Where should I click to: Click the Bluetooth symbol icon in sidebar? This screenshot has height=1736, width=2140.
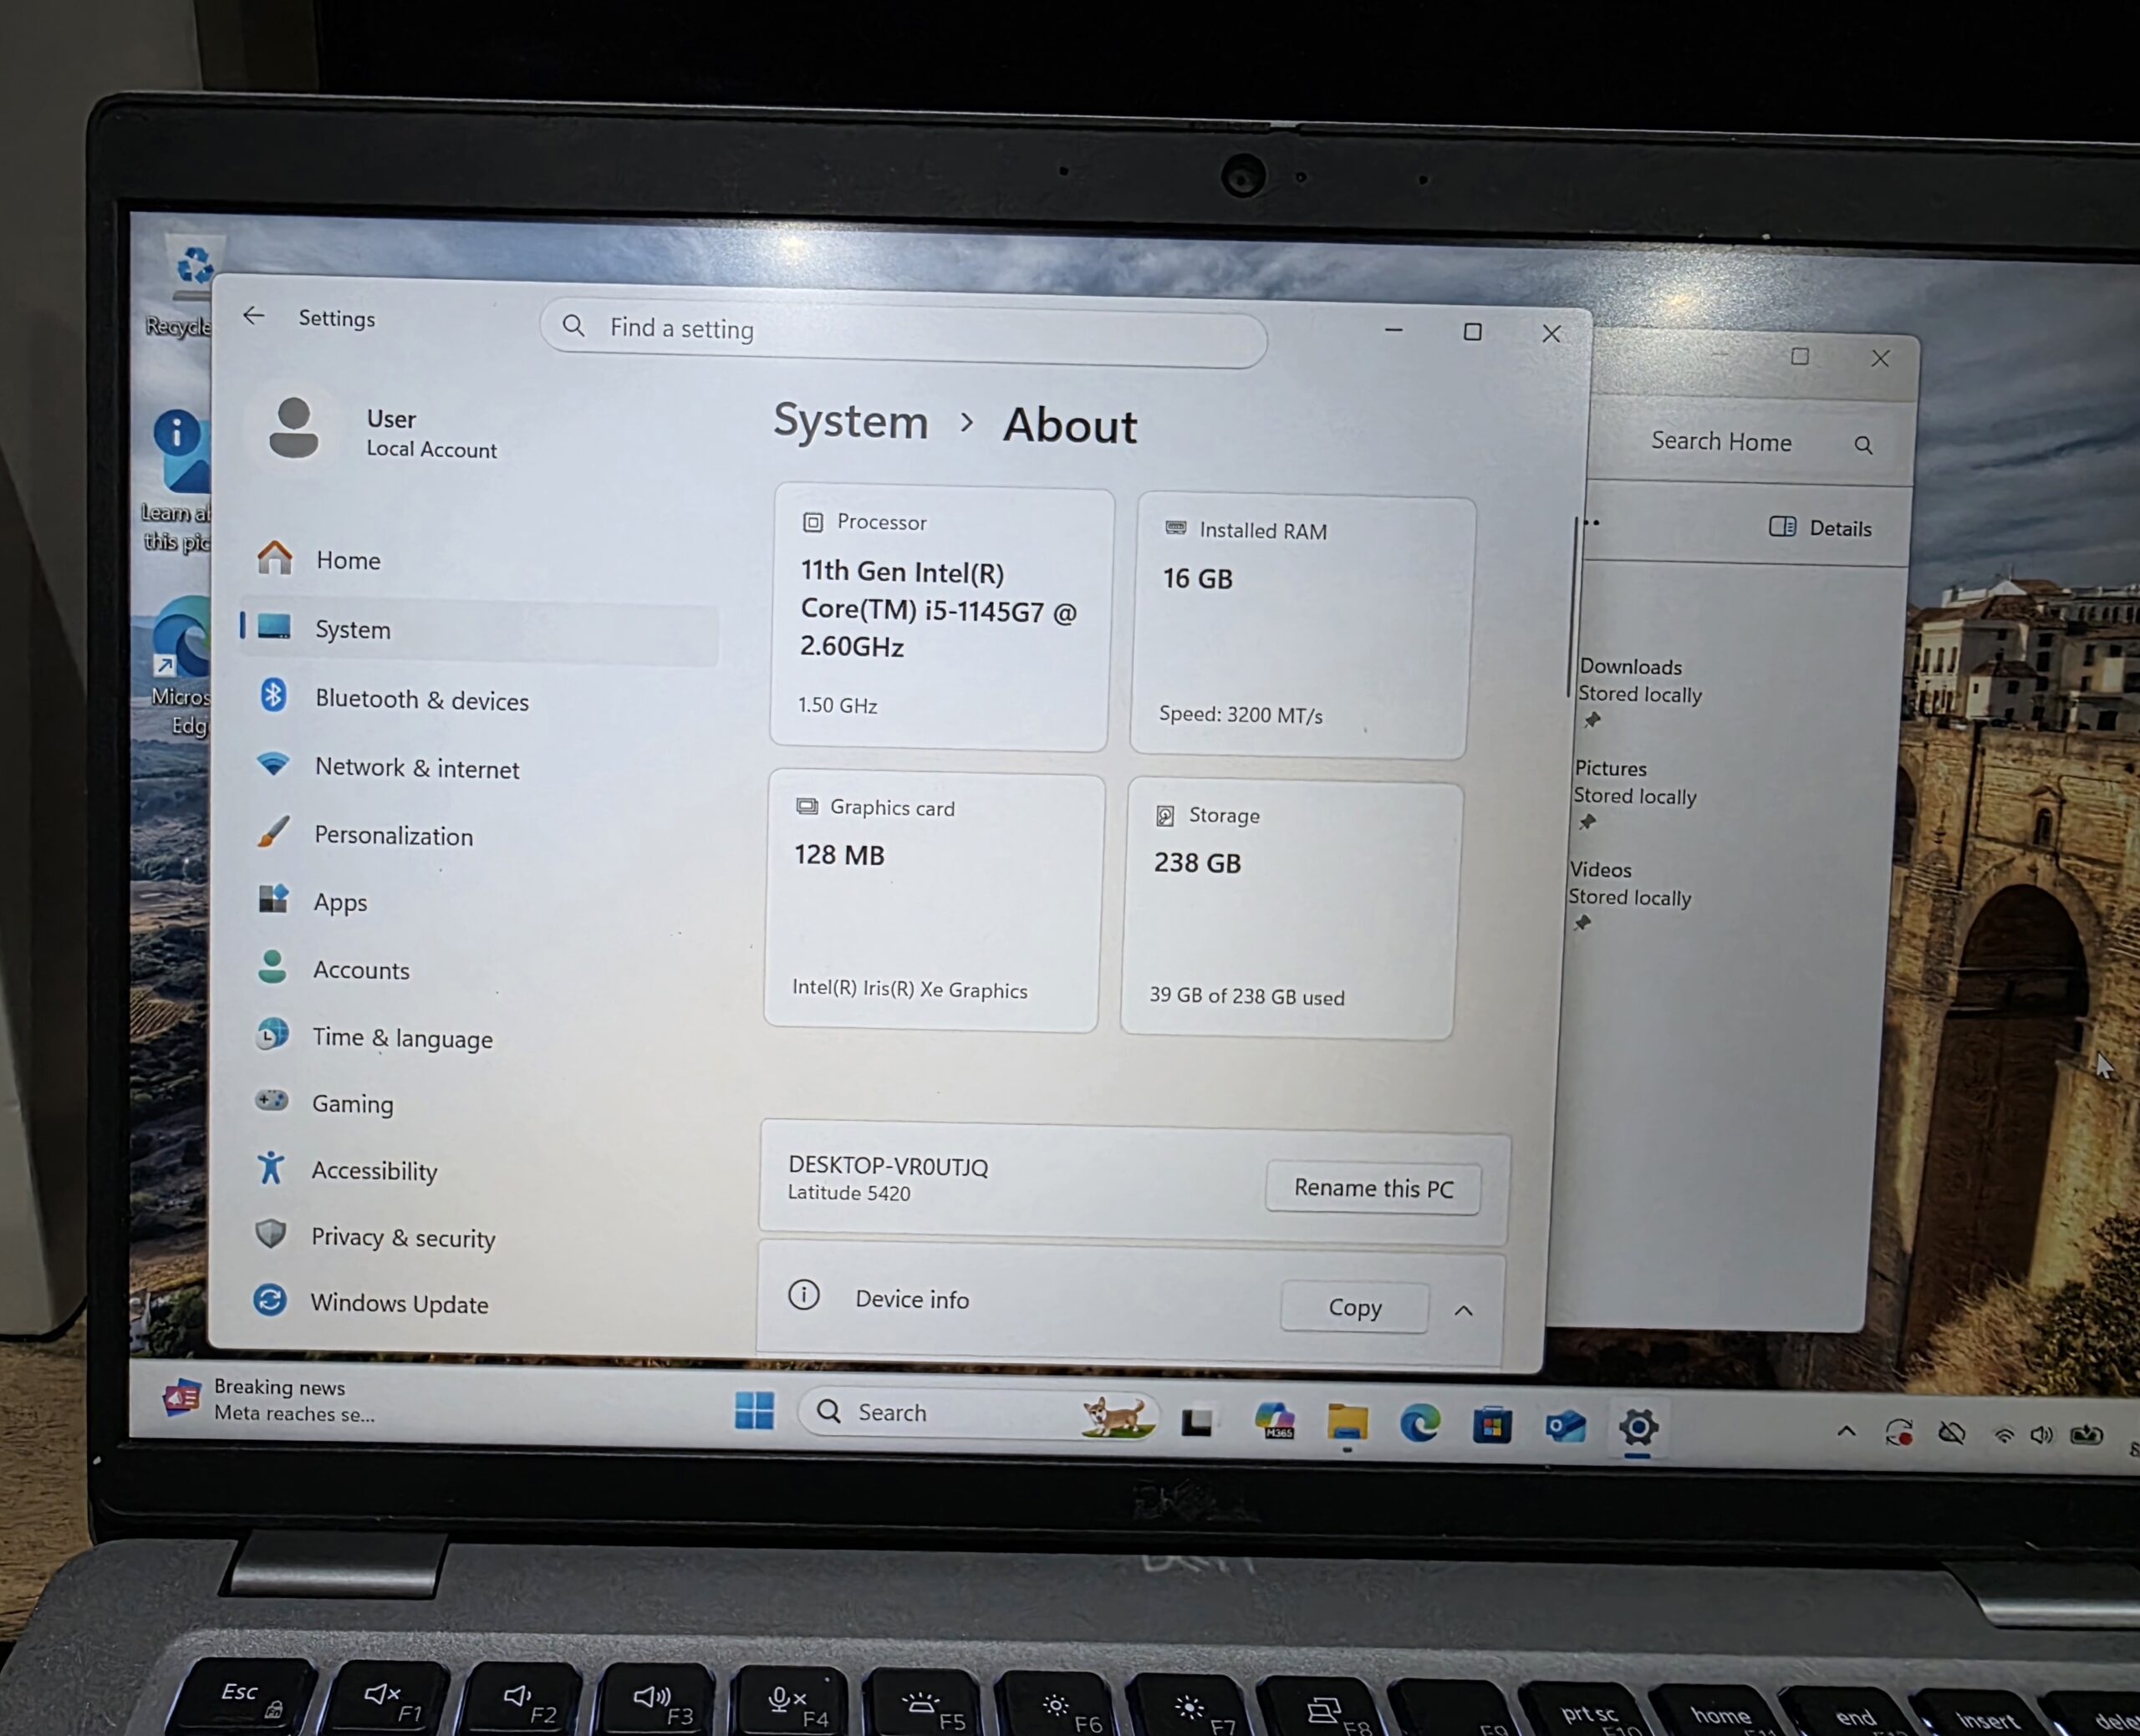point(273,695)
